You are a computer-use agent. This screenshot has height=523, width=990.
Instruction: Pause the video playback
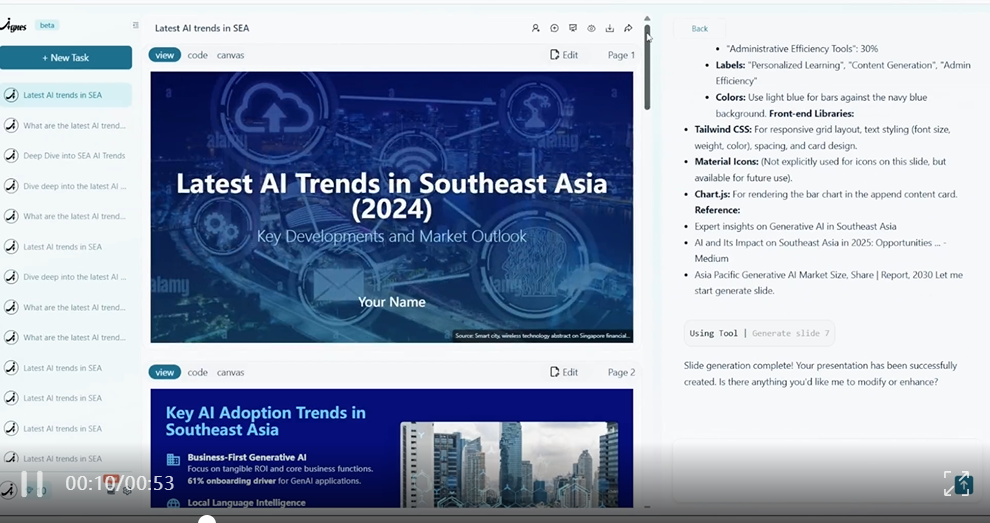(32, 484)
